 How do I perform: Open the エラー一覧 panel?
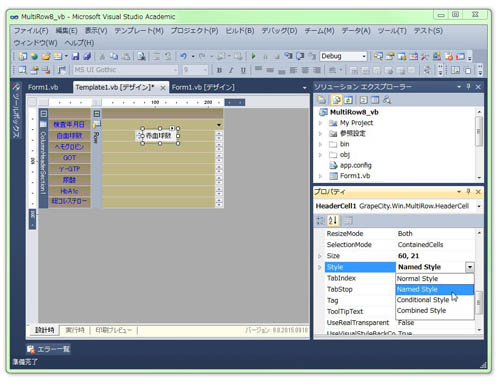(49, 349)
